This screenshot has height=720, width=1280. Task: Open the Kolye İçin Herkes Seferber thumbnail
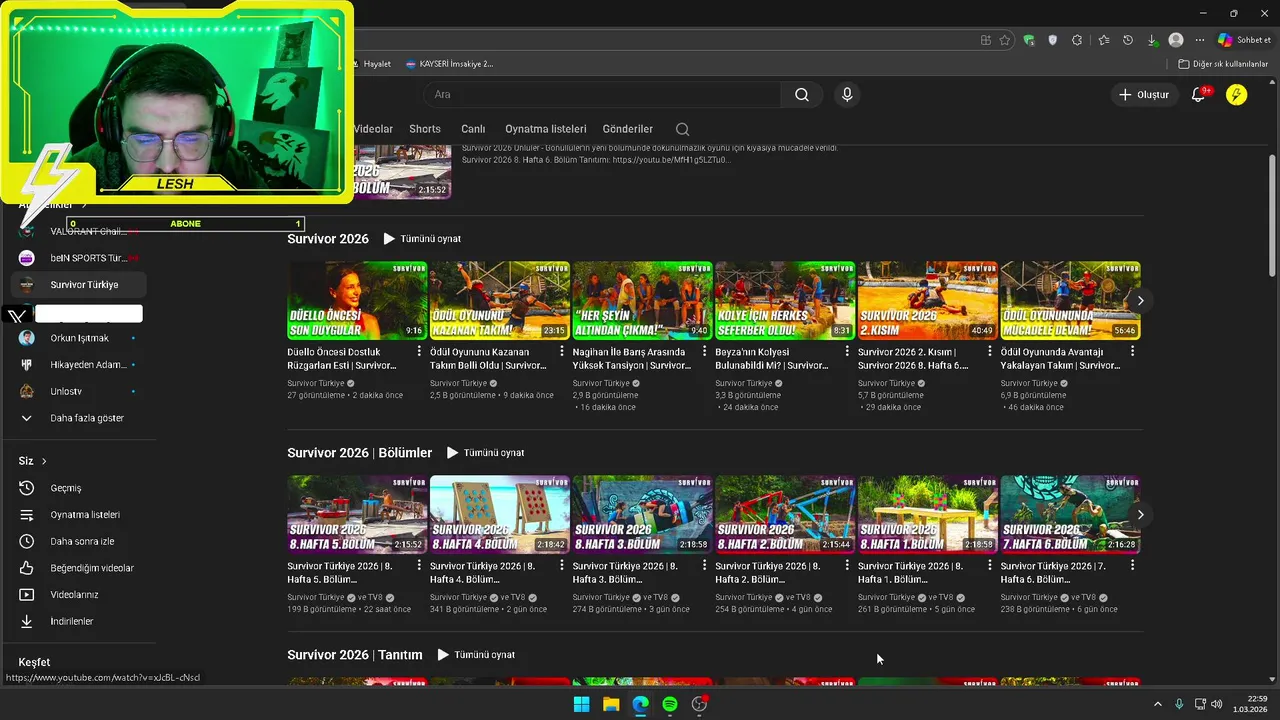[x=785, y=300]
